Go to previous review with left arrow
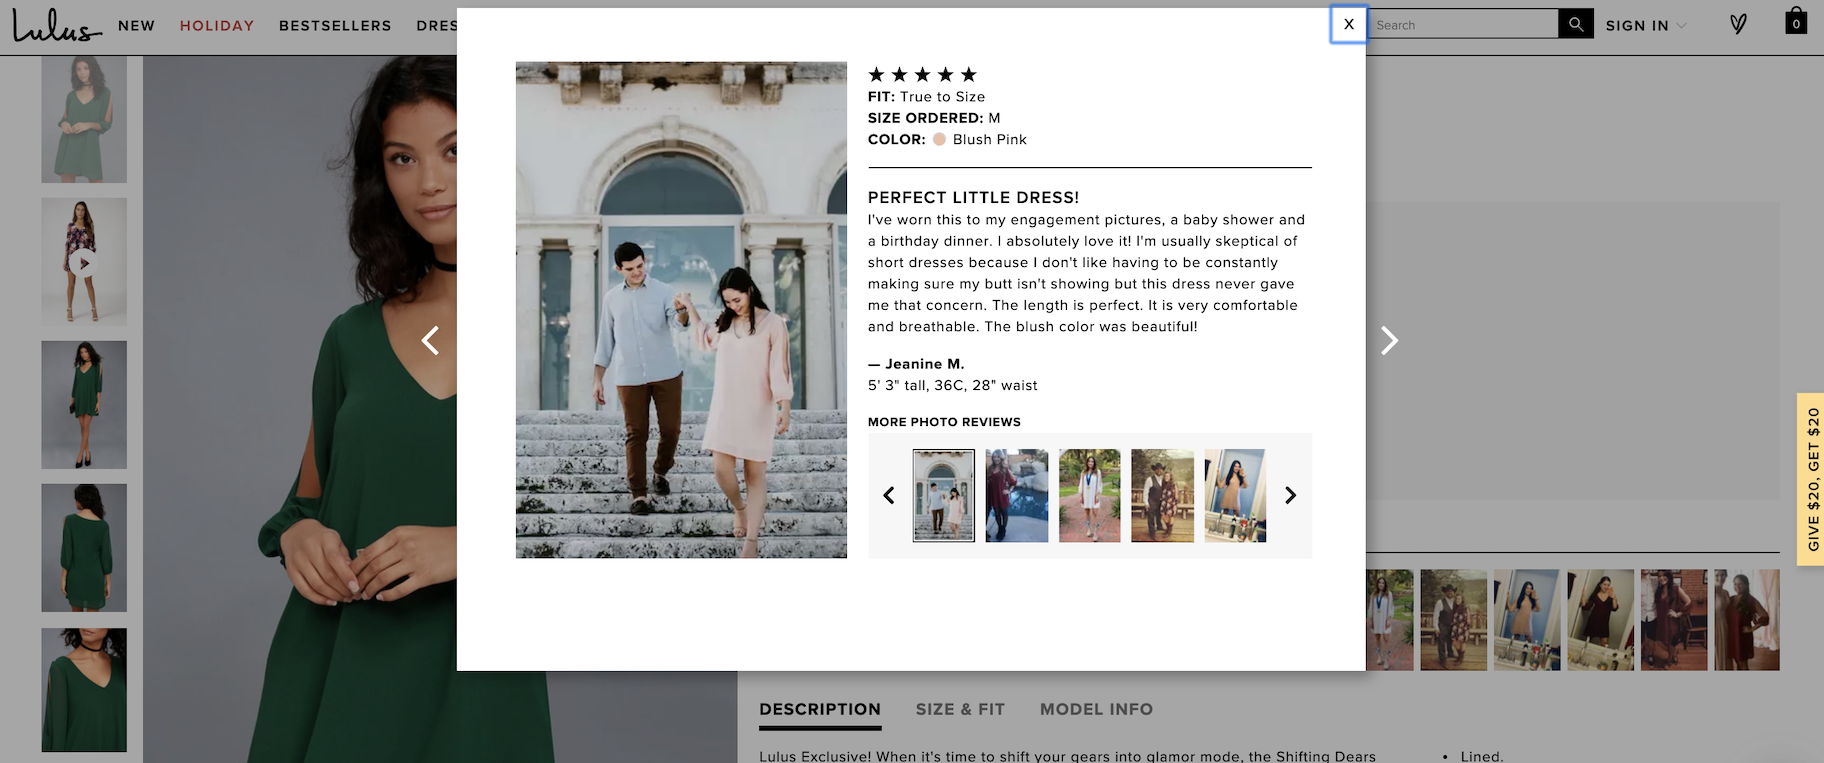The image size is (1824, 763). click(x=430, y=341)
